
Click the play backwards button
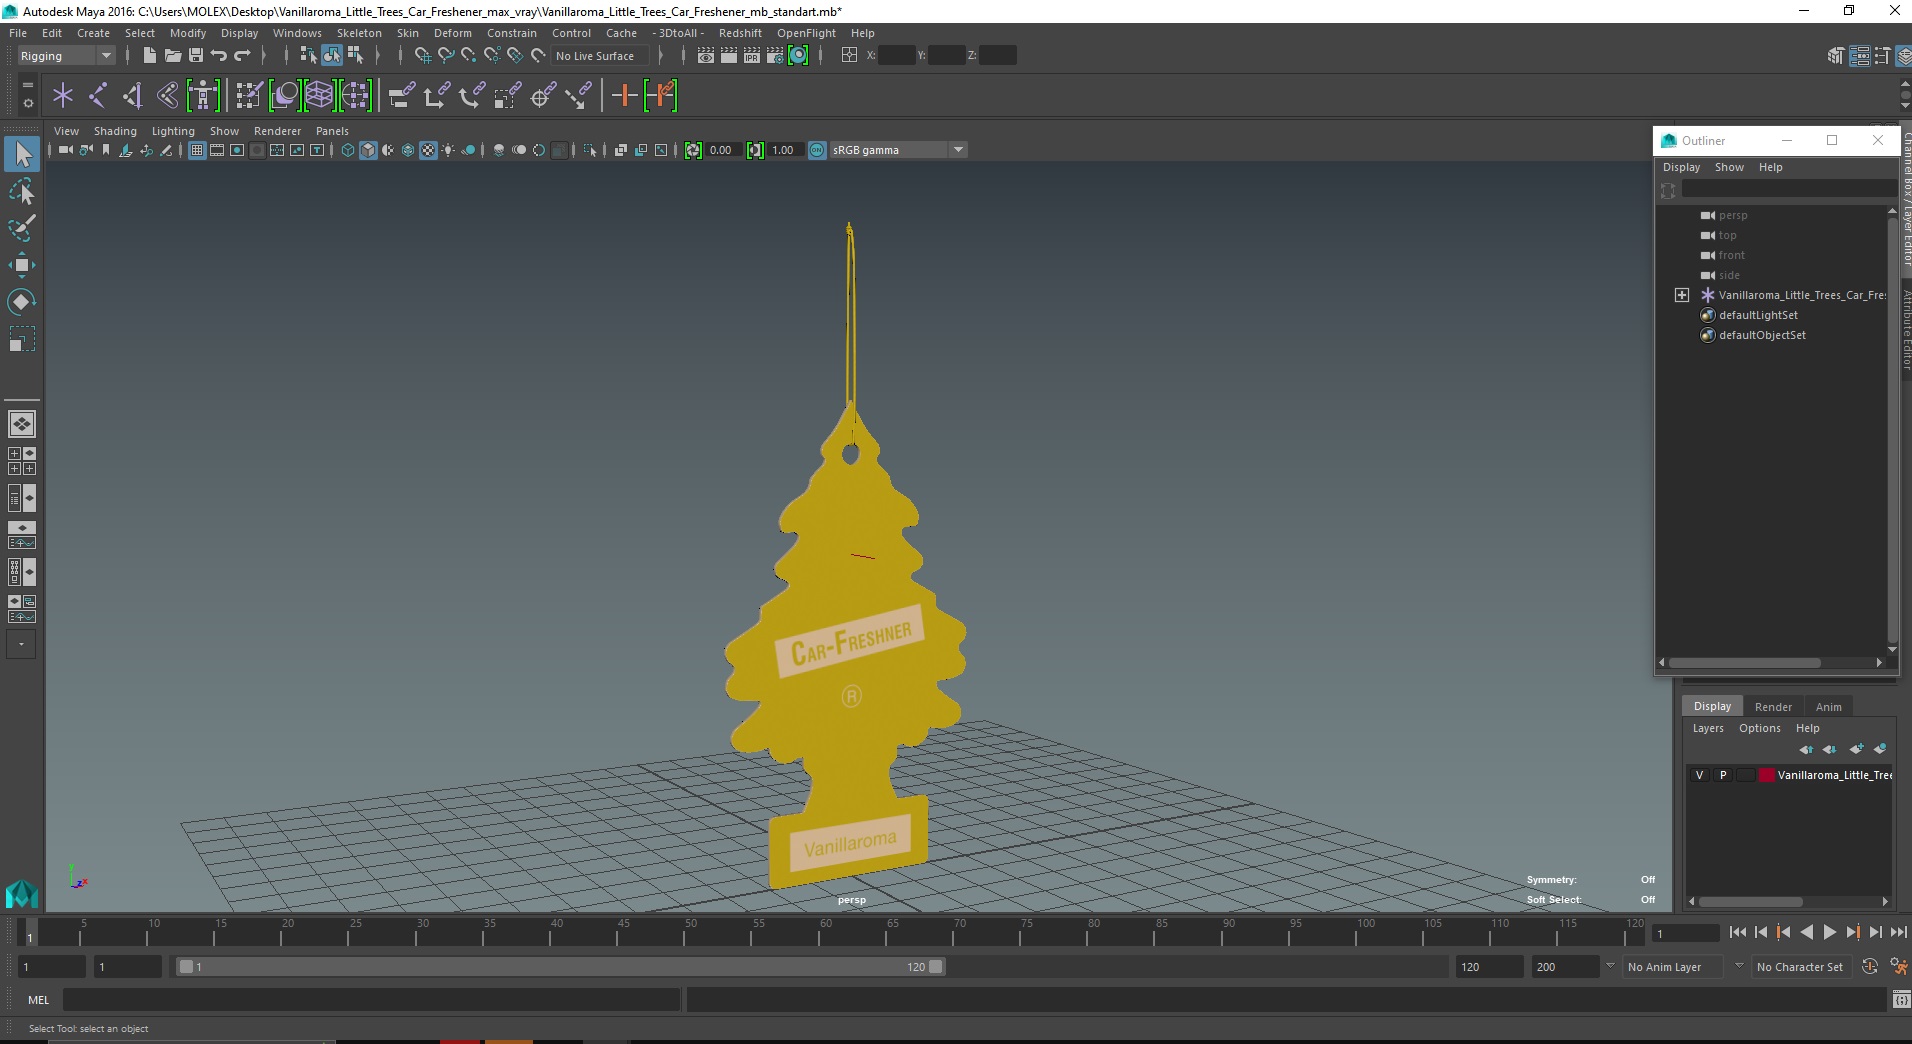(x=1806, y=932)
